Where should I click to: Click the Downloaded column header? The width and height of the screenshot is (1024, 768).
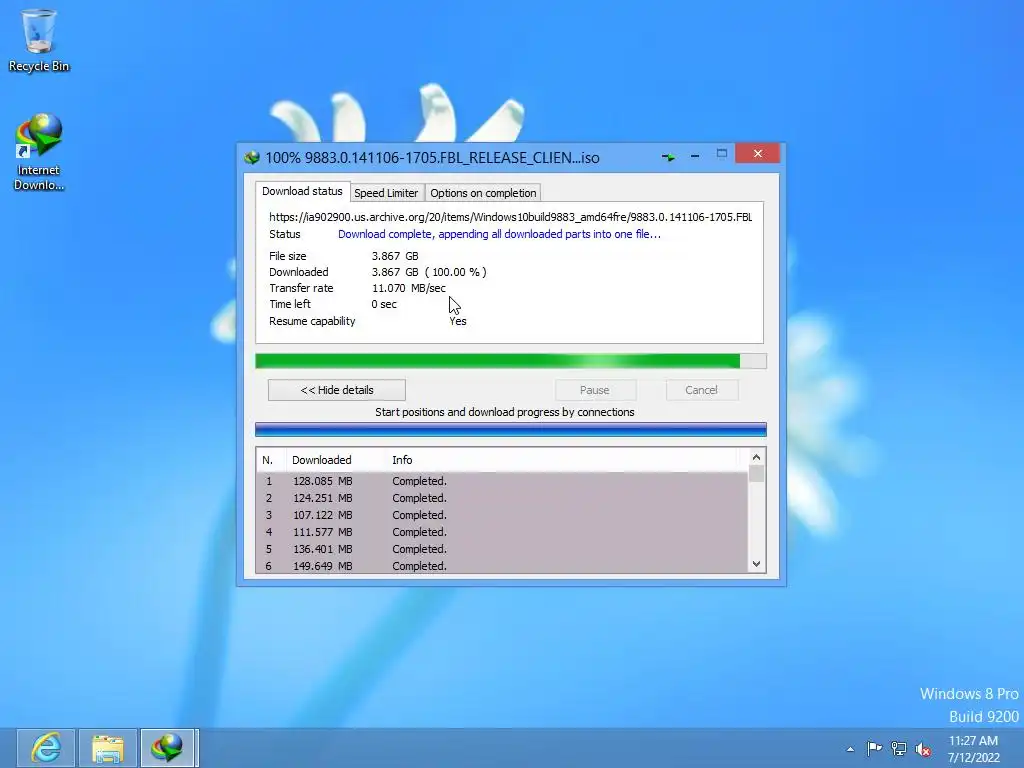click(336, 460)
